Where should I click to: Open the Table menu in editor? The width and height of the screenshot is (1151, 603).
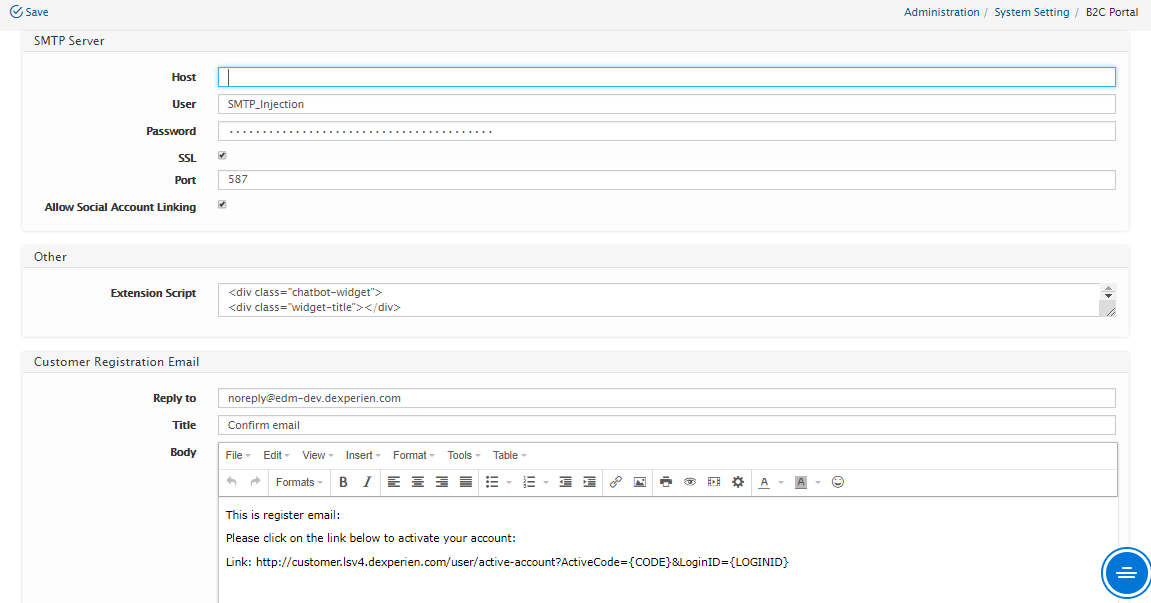(x=510, y=455)
